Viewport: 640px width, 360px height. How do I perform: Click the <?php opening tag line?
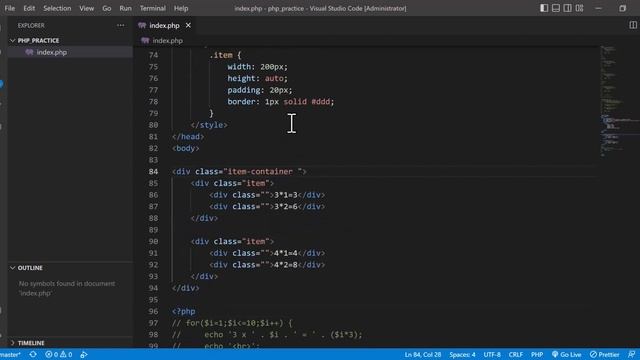coord(184,311)
